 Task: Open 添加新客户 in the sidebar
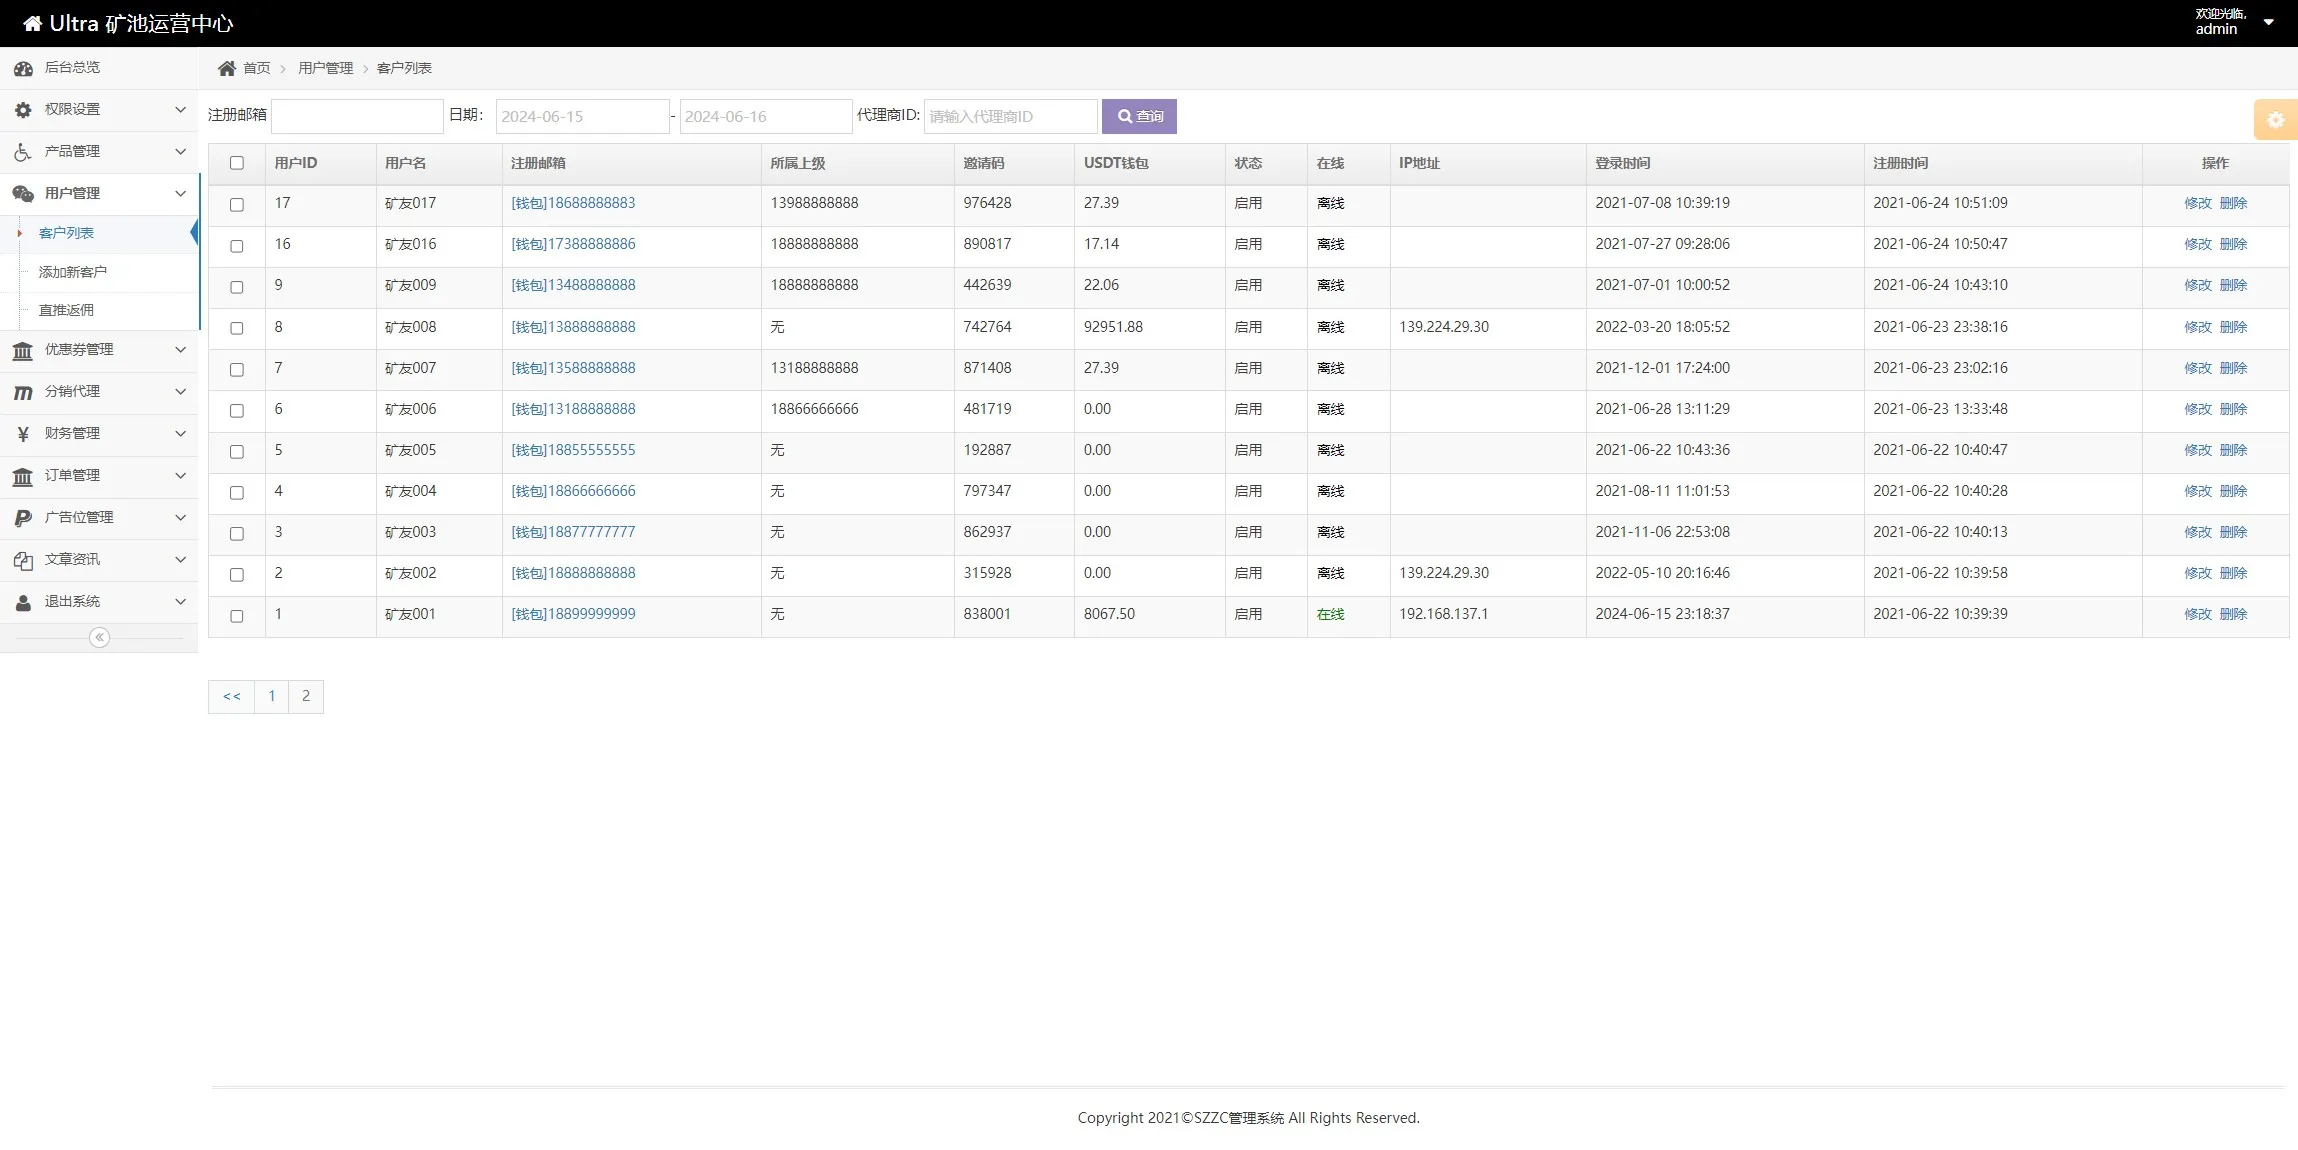click(73, 272)
